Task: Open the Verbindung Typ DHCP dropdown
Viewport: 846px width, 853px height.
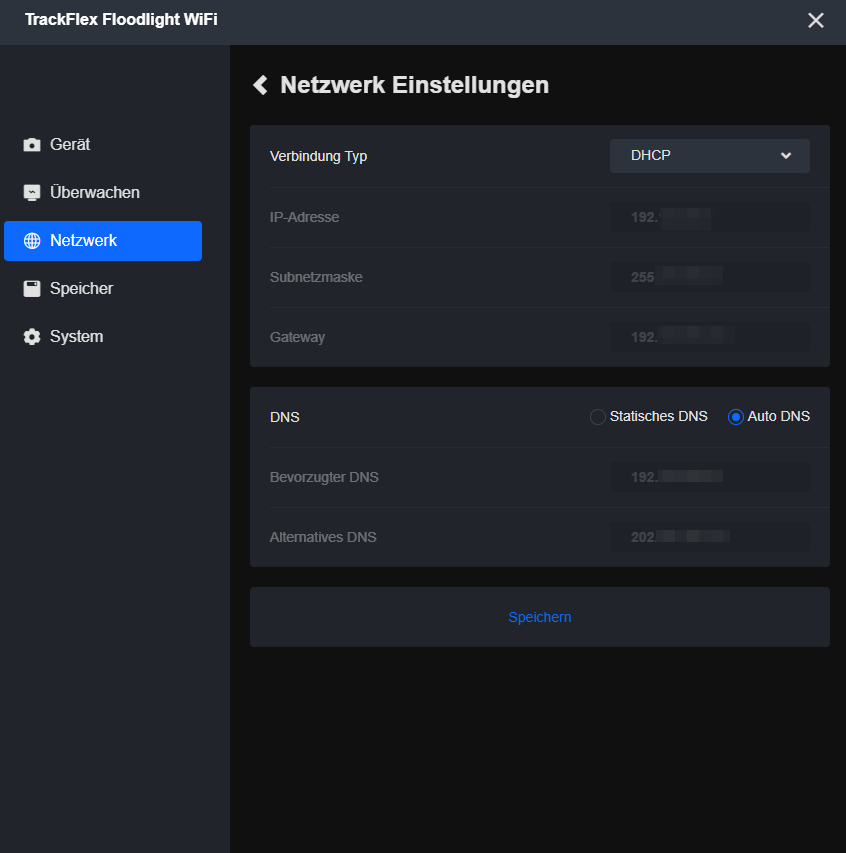Action: coord(709,156)
